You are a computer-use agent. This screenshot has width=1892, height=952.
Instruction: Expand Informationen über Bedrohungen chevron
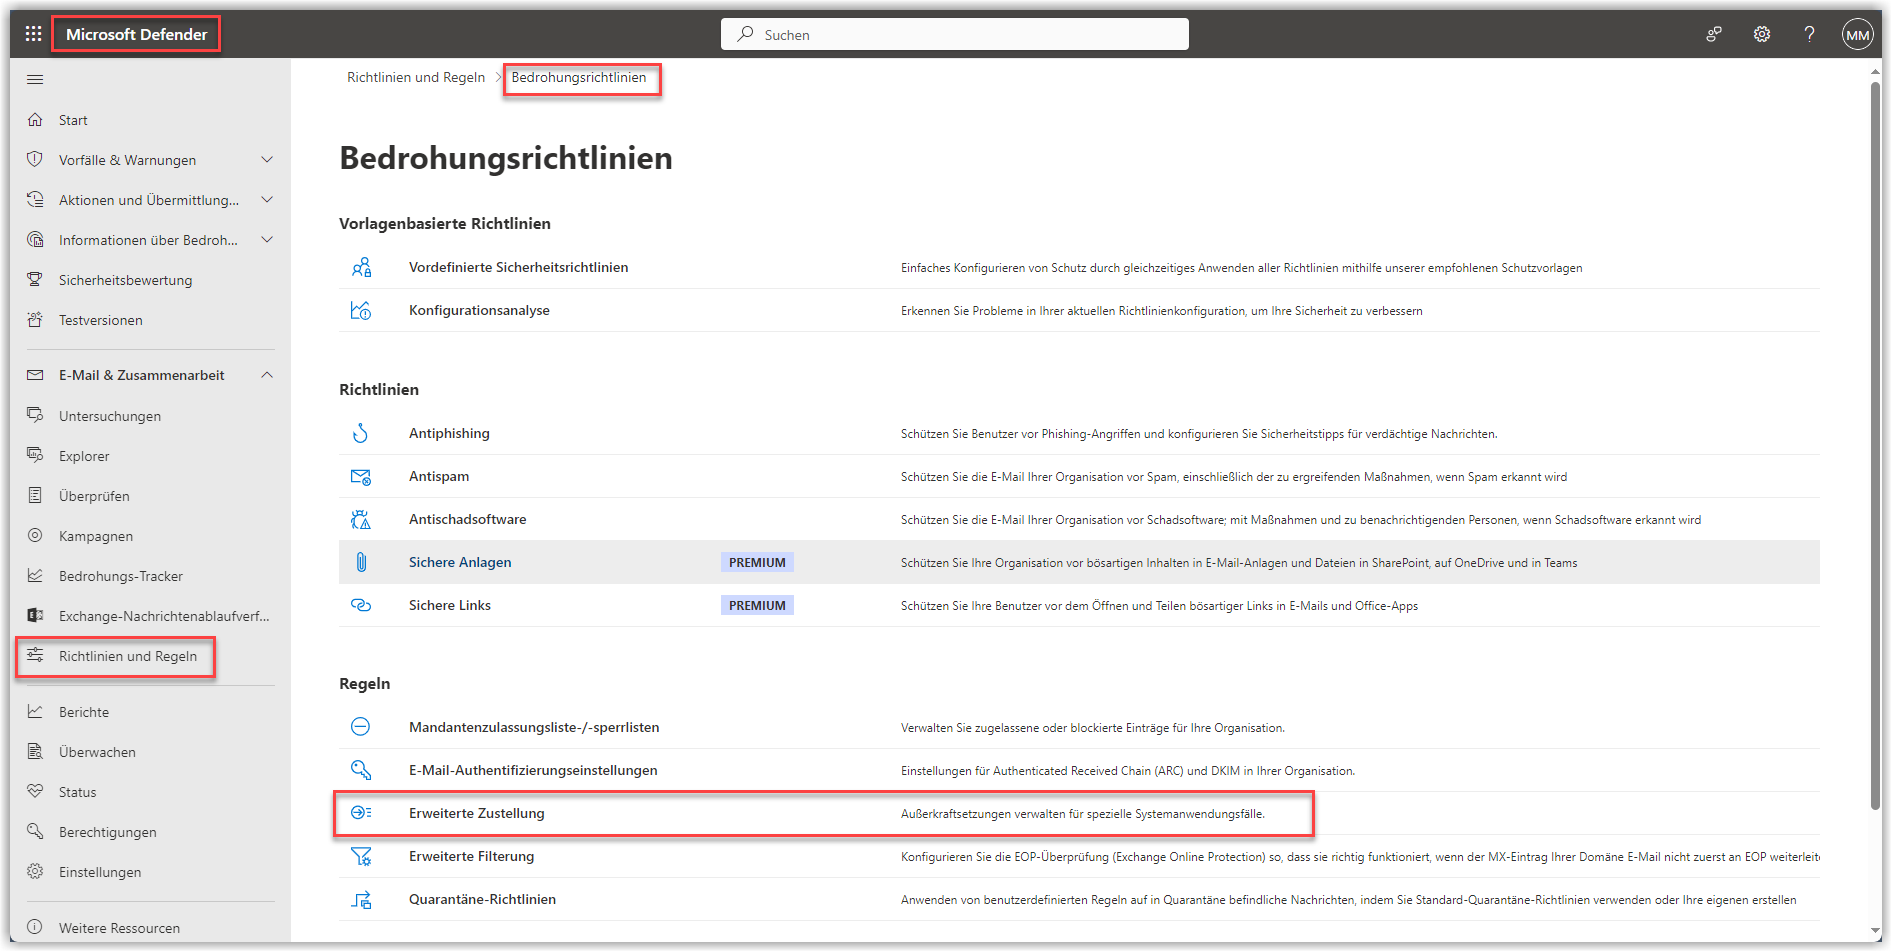(x=267, y=240)
